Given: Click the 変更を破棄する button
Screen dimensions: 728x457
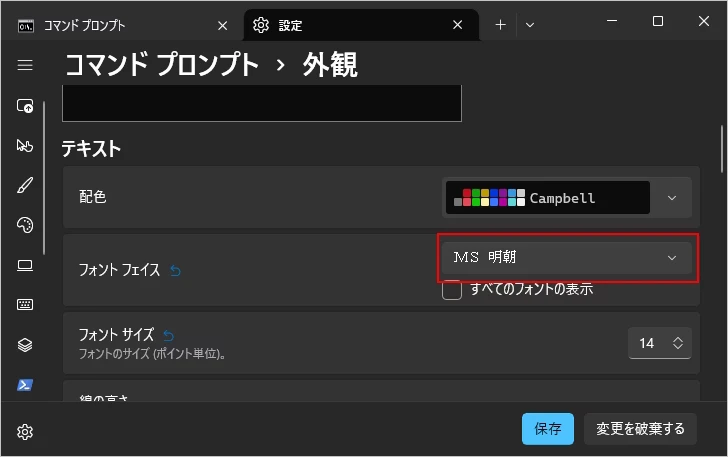Looking at the screenshot, I should point(640,429).
